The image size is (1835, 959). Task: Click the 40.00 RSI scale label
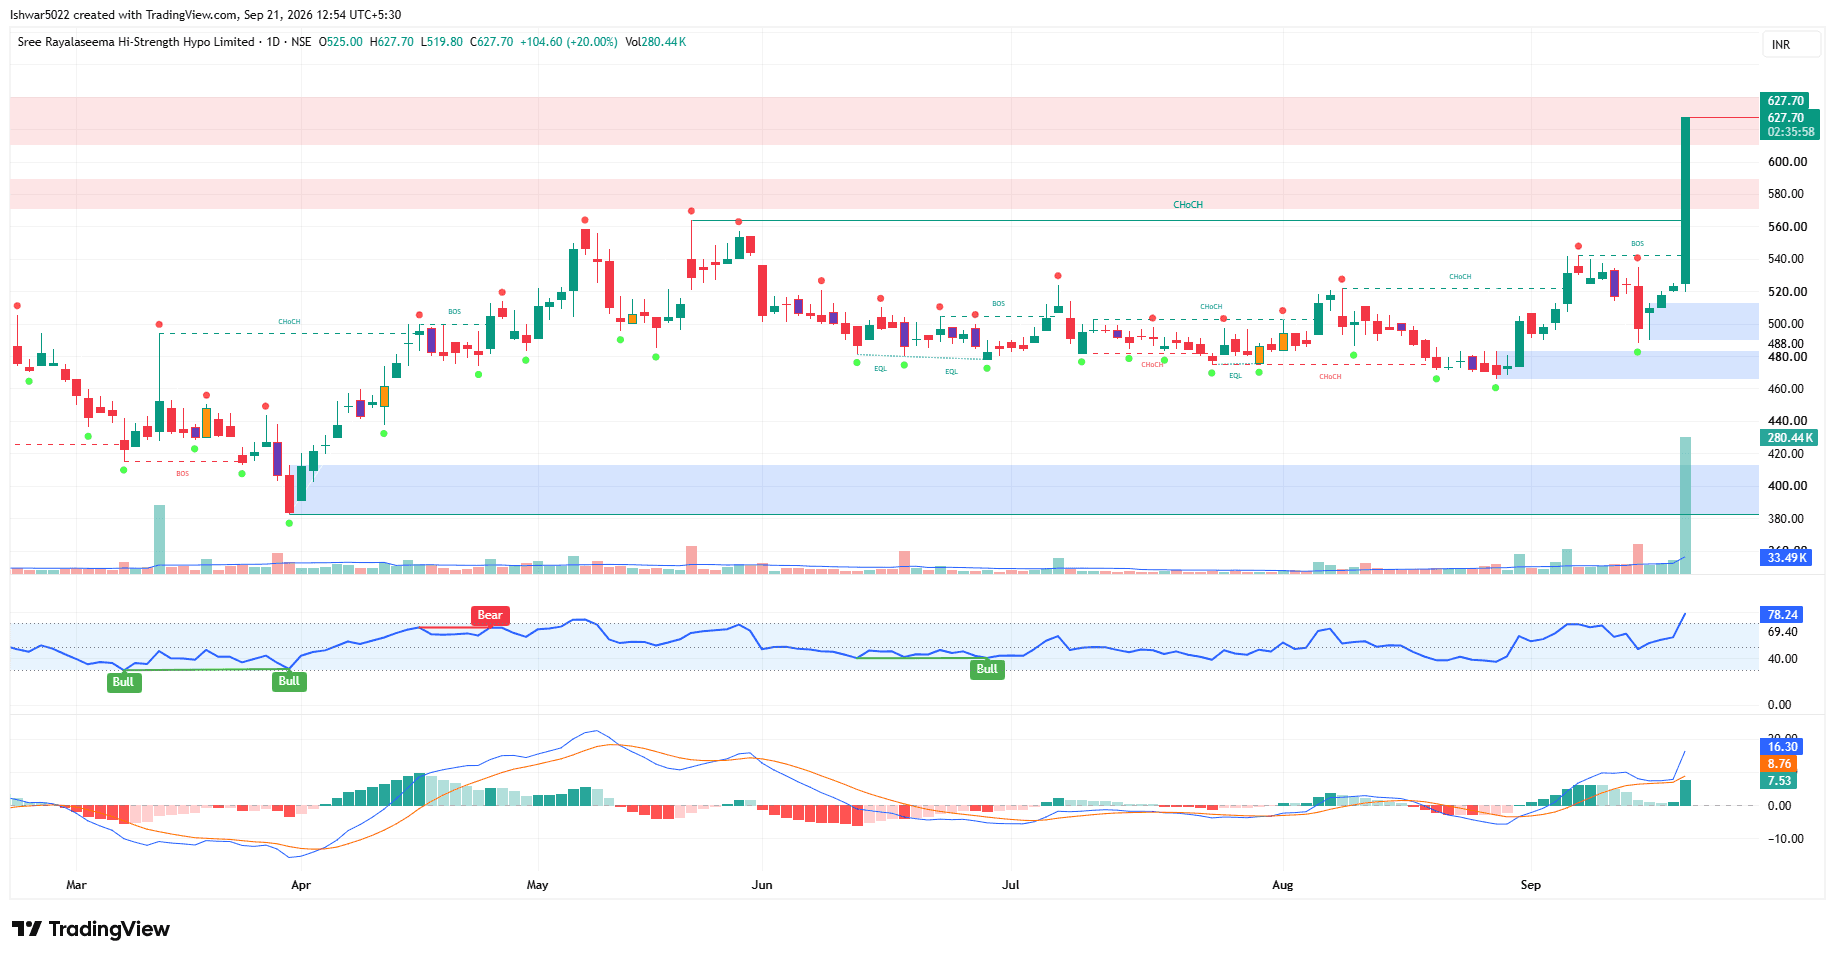pos(1783,659)
